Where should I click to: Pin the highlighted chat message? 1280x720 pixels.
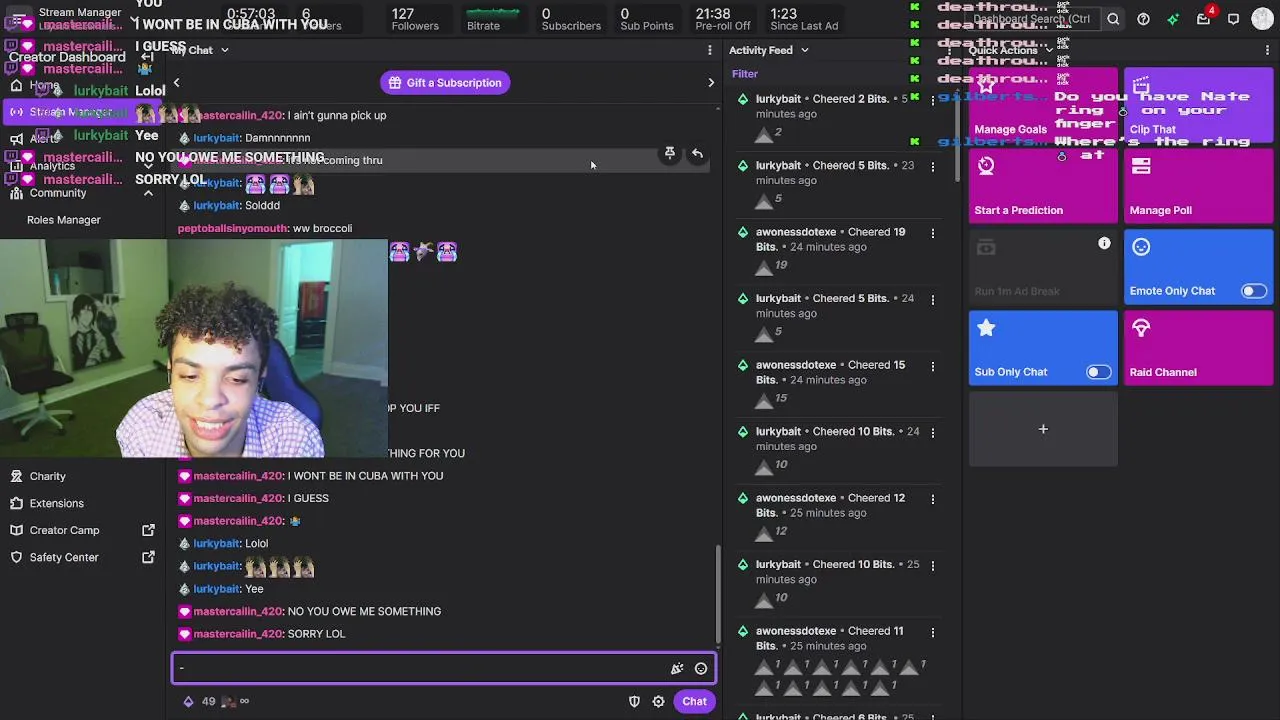pyautogui.click(x=670, y=153)
